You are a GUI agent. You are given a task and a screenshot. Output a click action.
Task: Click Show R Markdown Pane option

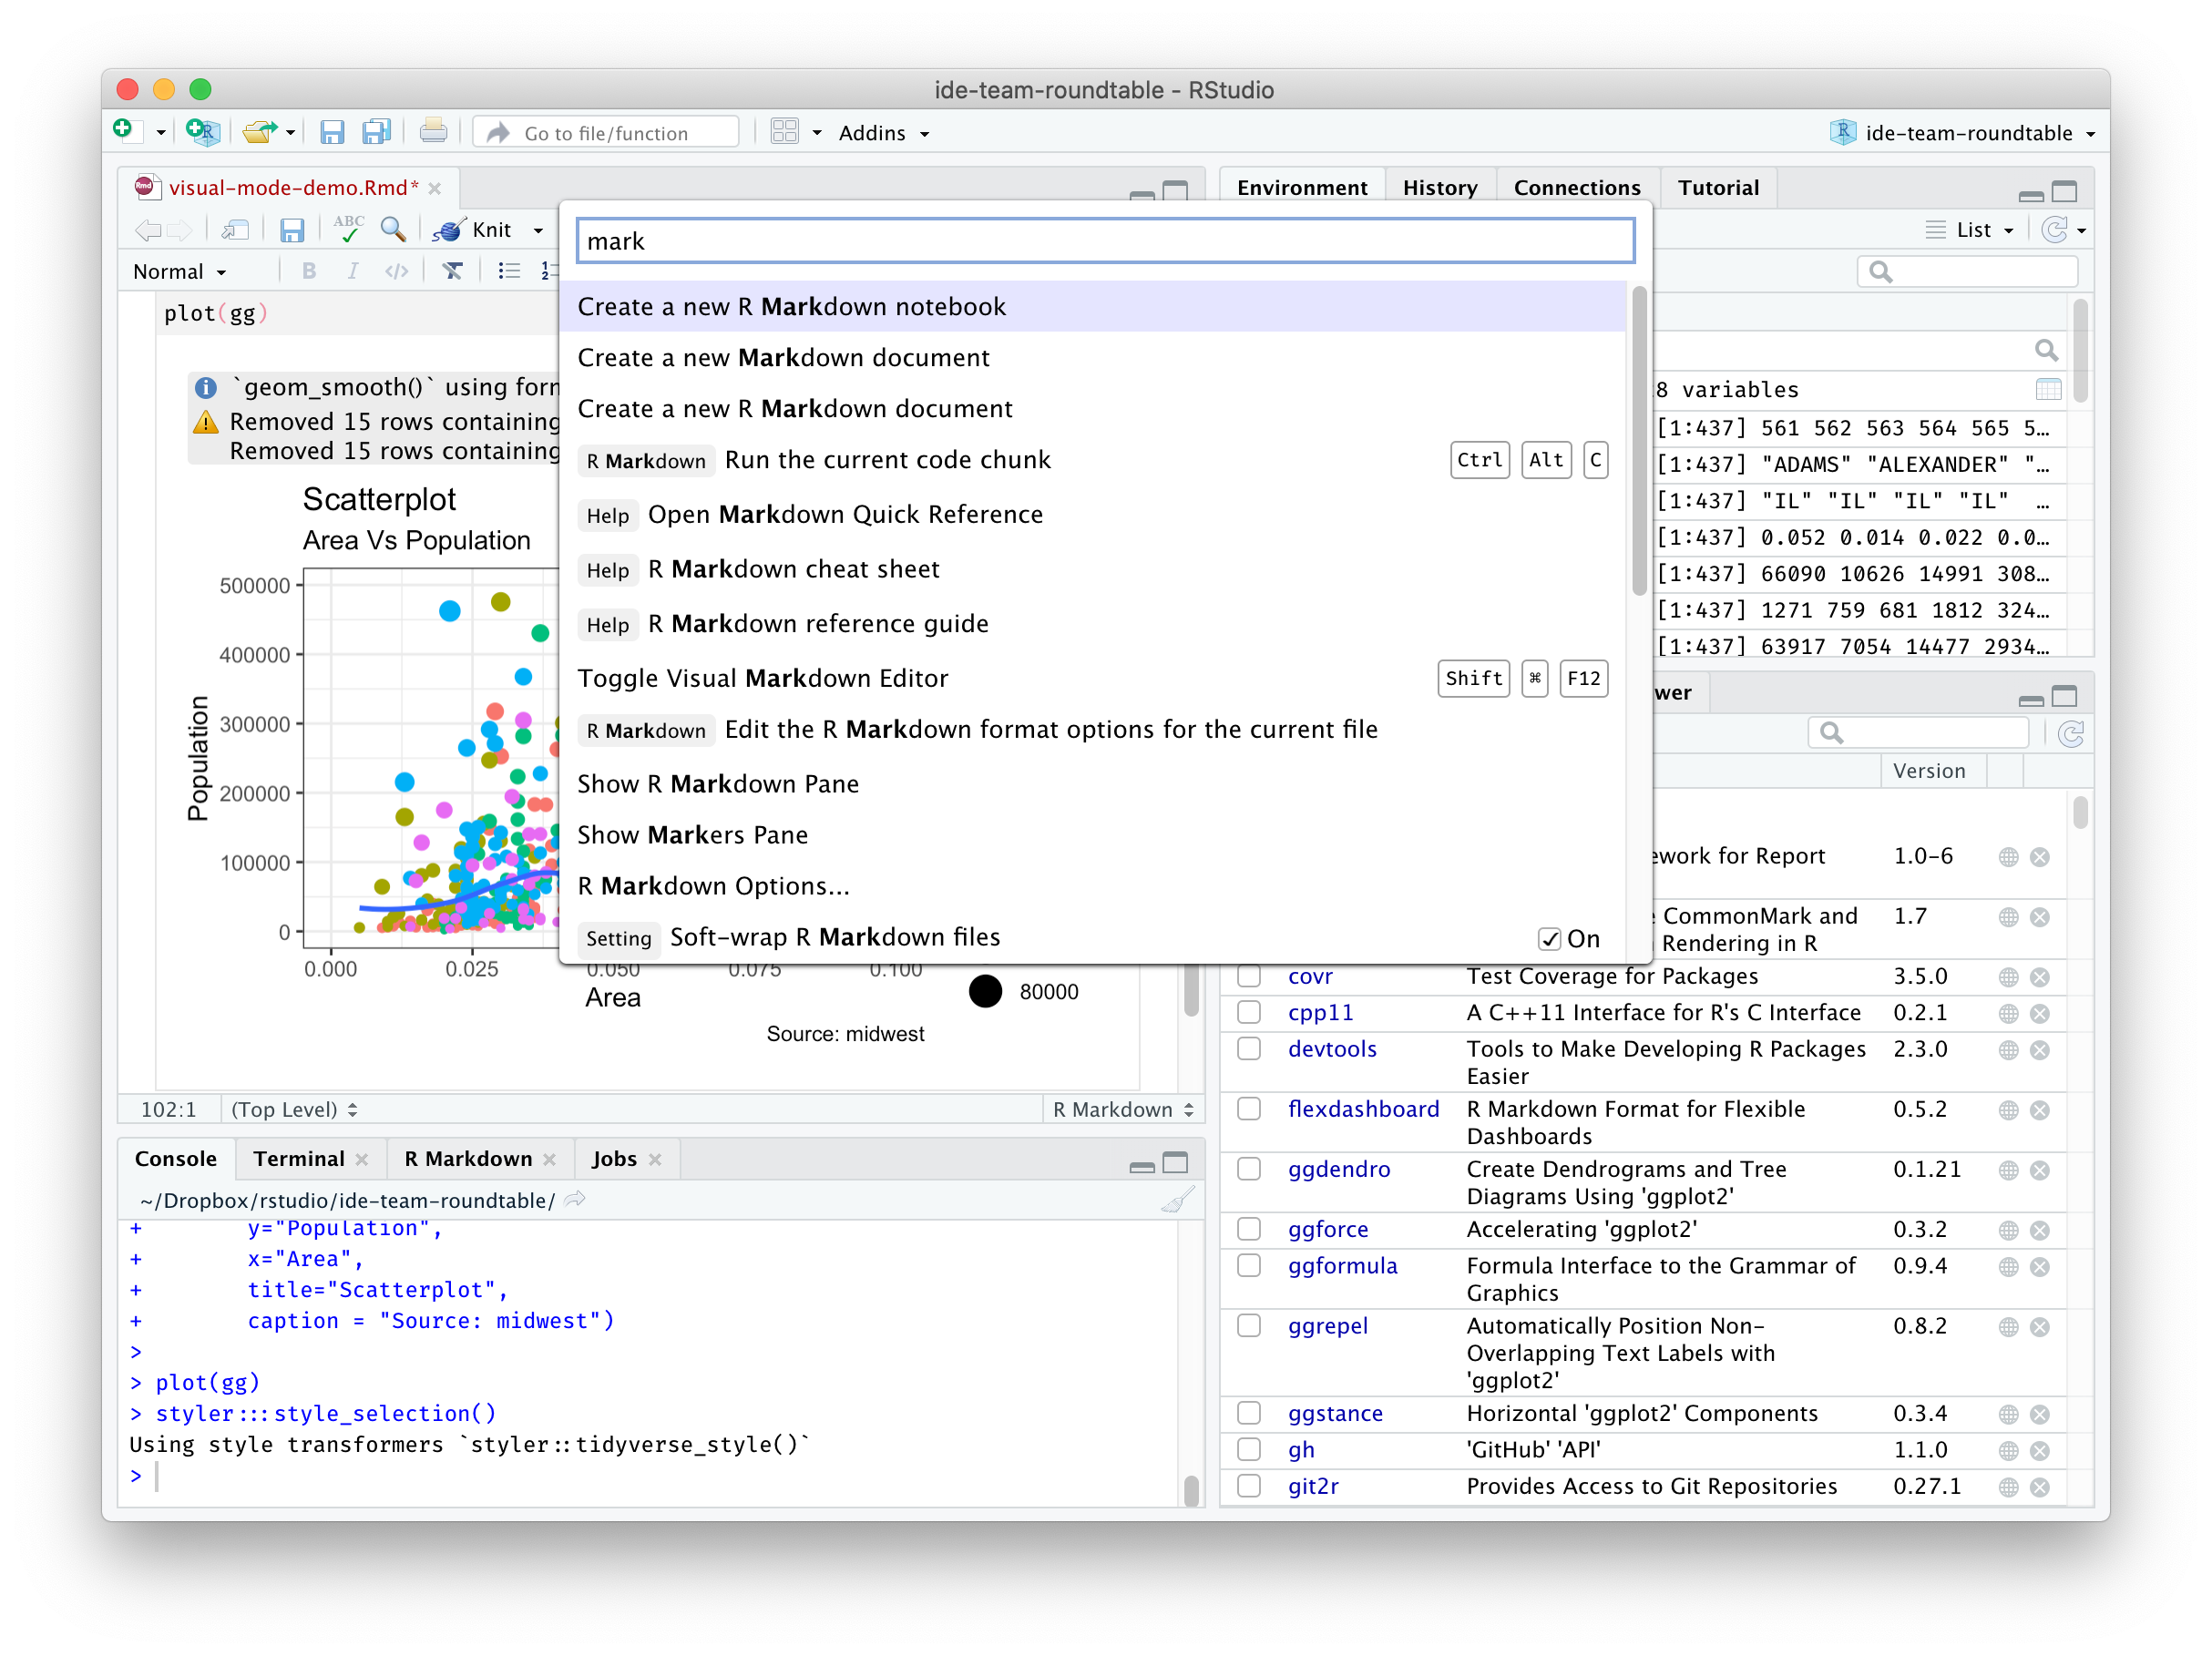pyautogui.click(x=722, y=781)
